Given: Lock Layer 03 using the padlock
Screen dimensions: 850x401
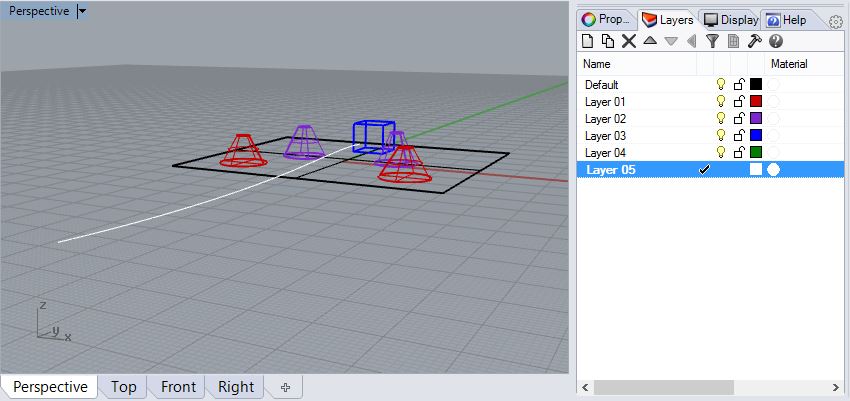Looking at the screenshot, I should pos(739,135).
